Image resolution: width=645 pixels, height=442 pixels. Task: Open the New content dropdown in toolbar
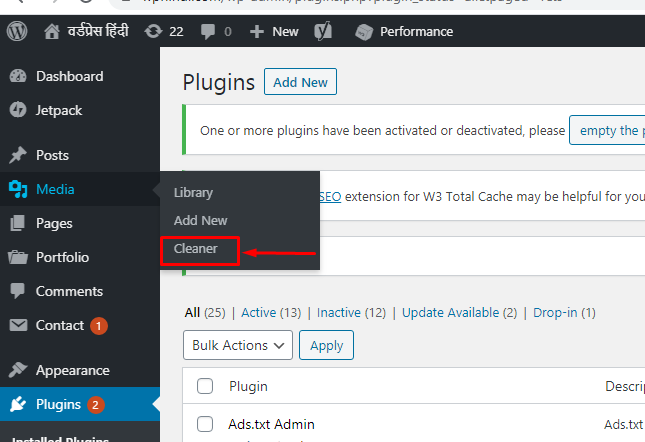click(275, 31)
